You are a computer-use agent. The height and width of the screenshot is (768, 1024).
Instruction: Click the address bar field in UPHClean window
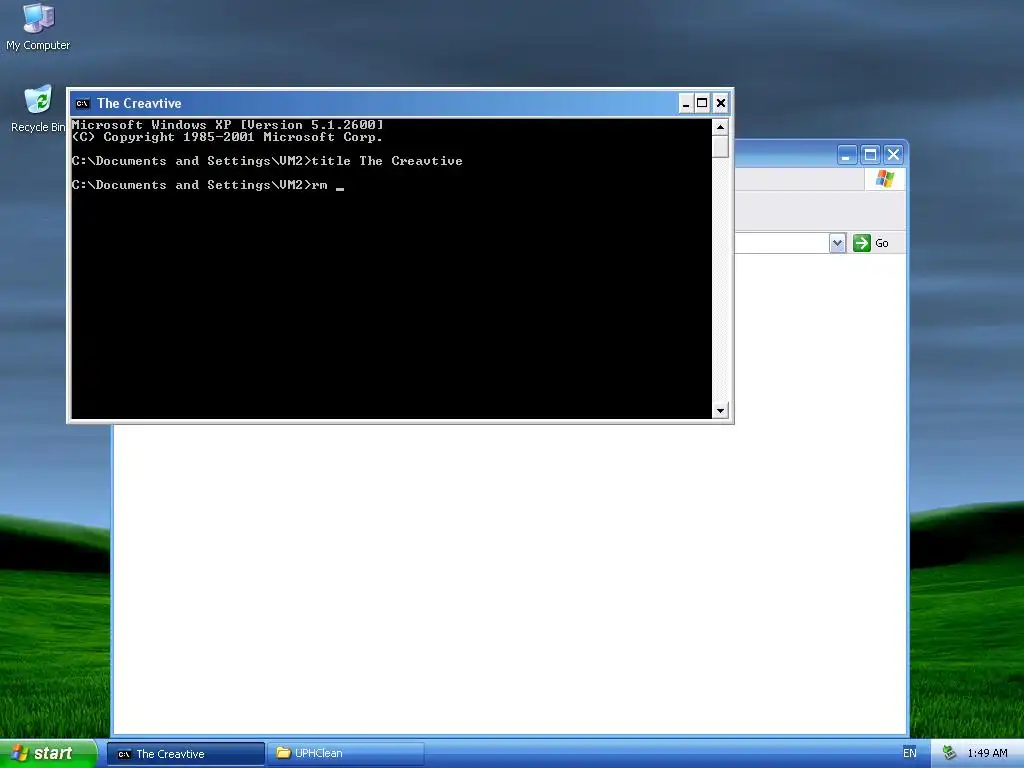tap(782, 243)
